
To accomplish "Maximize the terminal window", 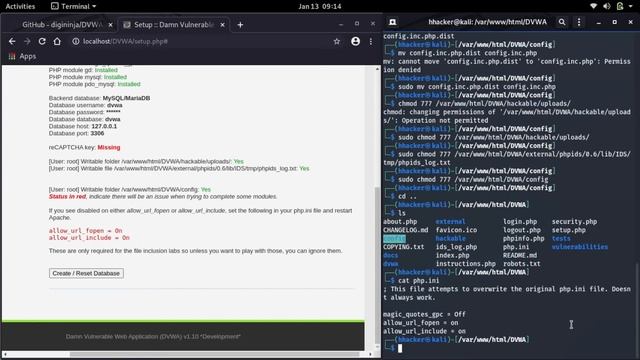I will [x=615, y=22].
